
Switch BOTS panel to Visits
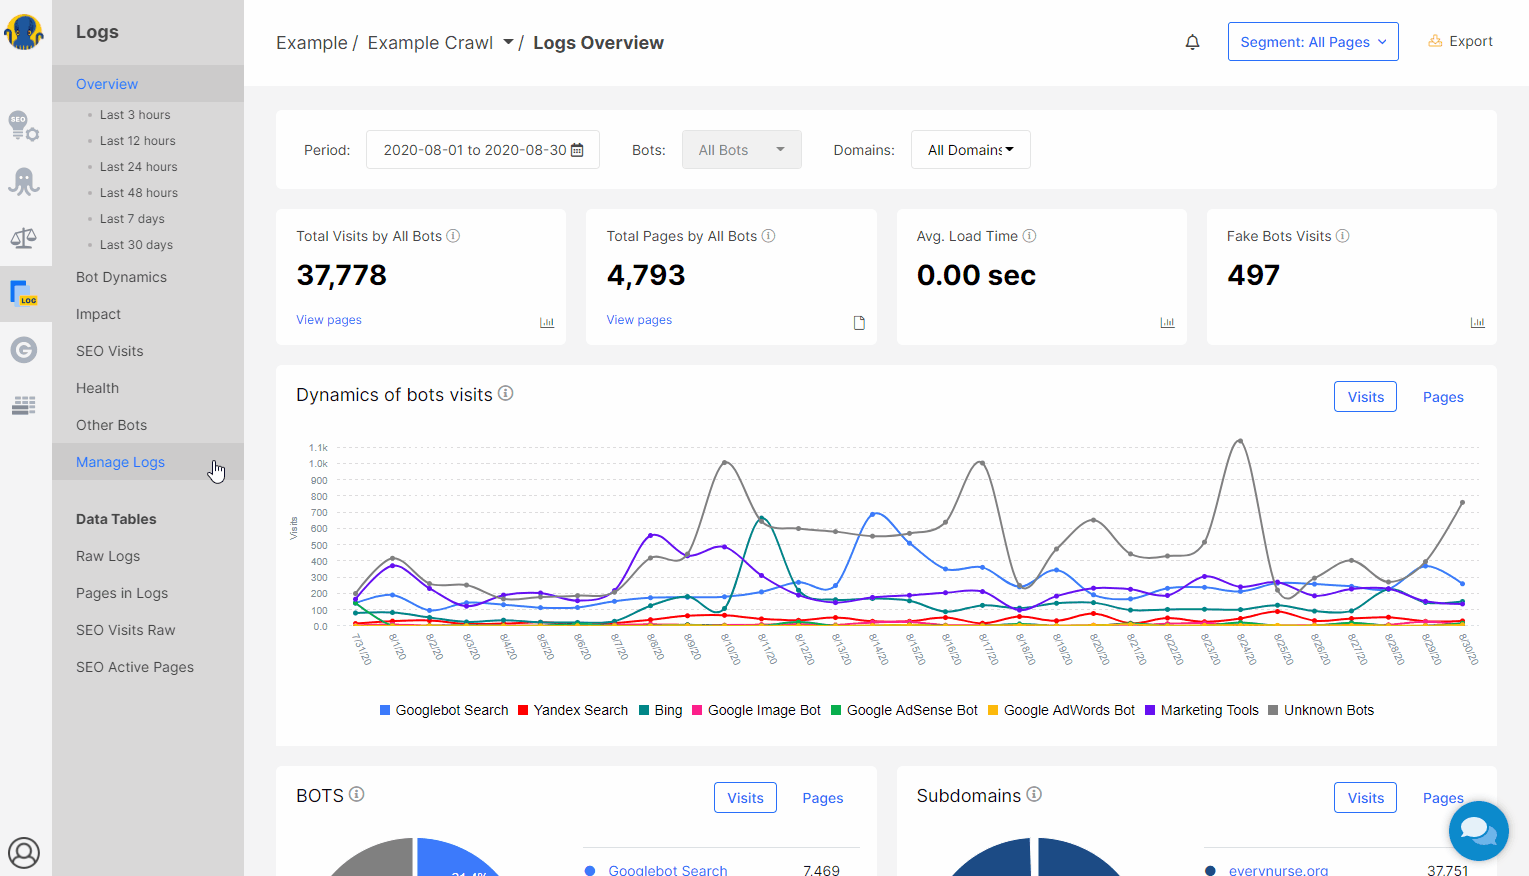pyautogui.click(x=745, y=798)
